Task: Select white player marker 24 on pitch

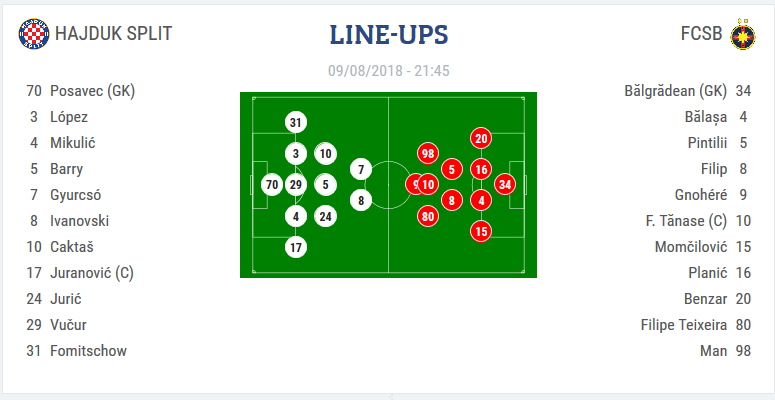Action: tap(325, 215)
